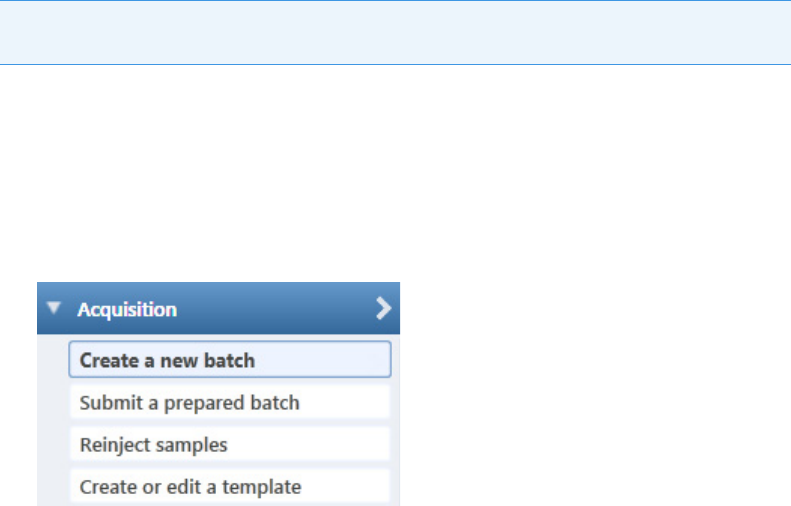Start a new batch from the highlighted entry

230,360
